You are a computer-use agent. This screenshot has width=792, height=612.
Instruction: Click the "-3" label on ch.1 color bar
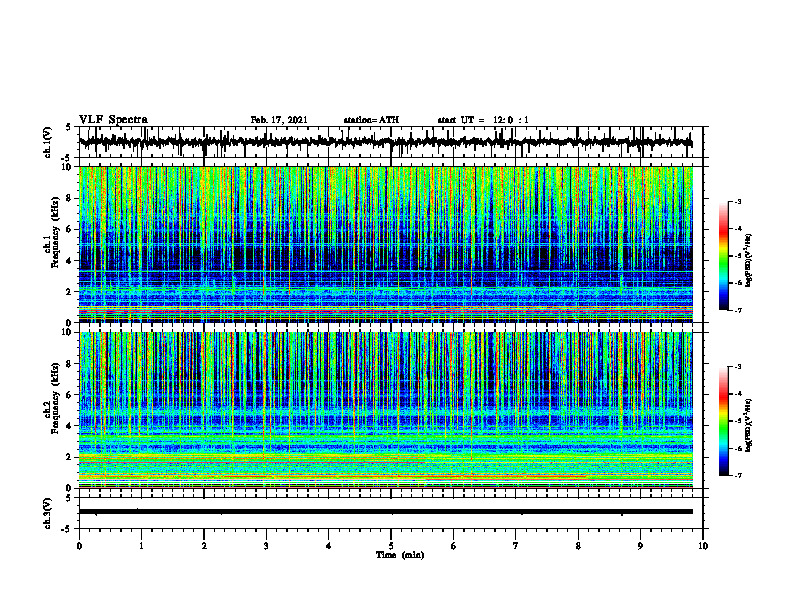(737, 201)
